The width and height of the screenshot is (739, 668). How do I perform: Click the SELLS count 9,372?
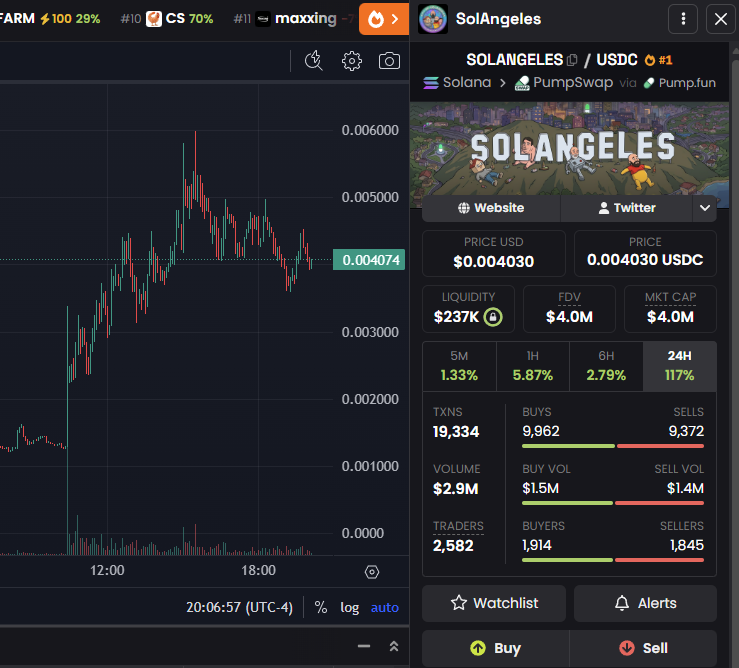pyautogui.click(x=686, y=431)
